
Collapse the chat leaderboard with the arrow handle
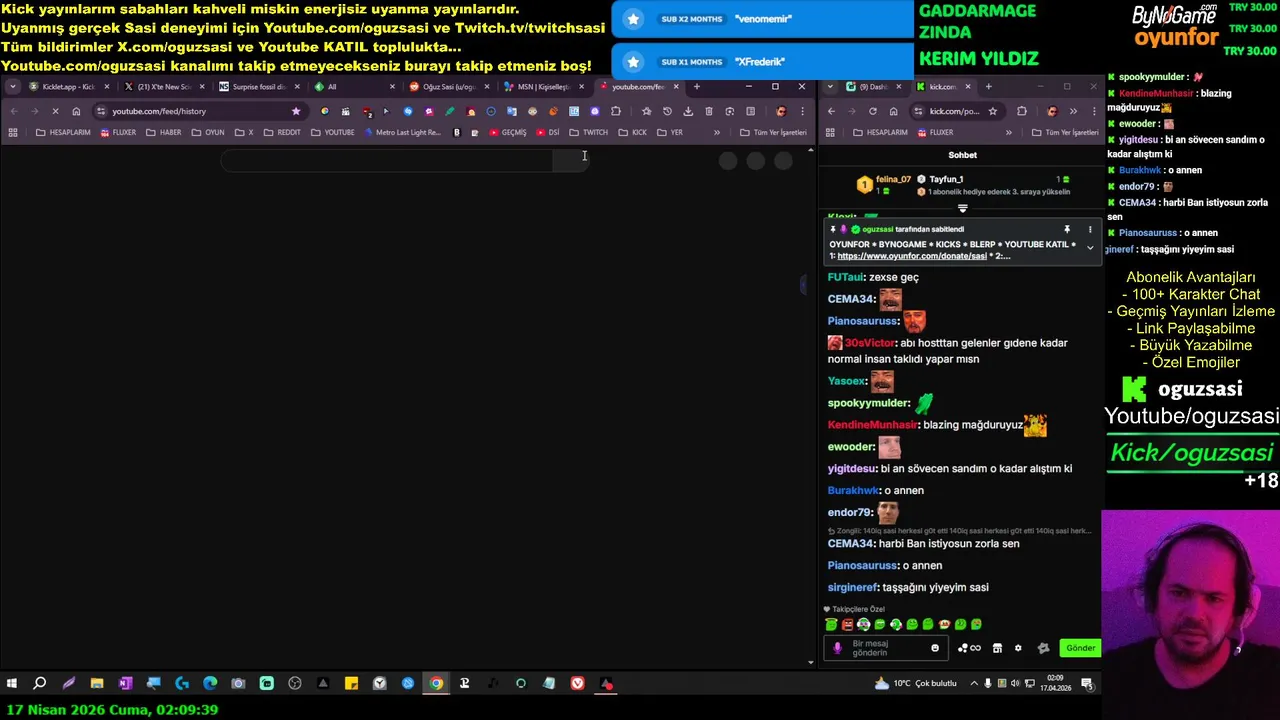(963, 209)
